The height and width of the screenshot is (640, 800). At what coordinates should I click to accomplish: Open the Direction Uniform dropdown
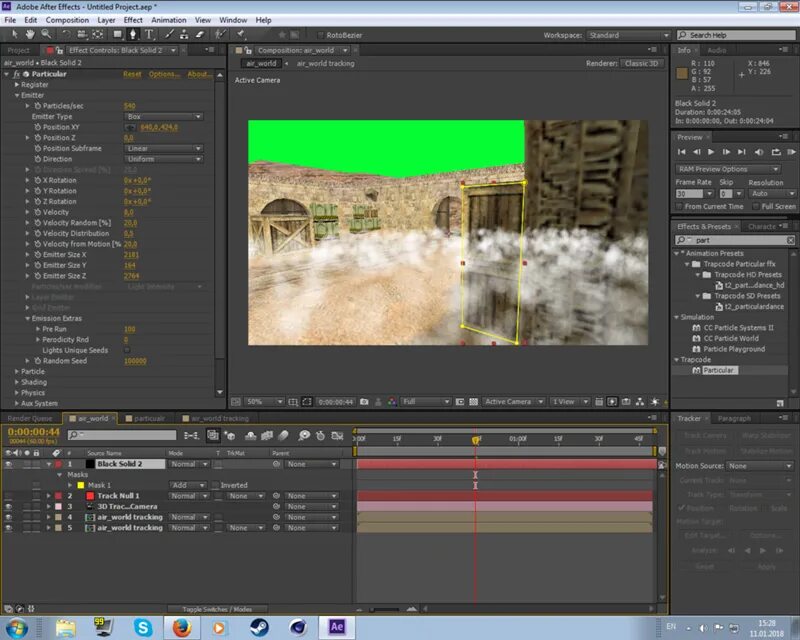pos(164,159)
